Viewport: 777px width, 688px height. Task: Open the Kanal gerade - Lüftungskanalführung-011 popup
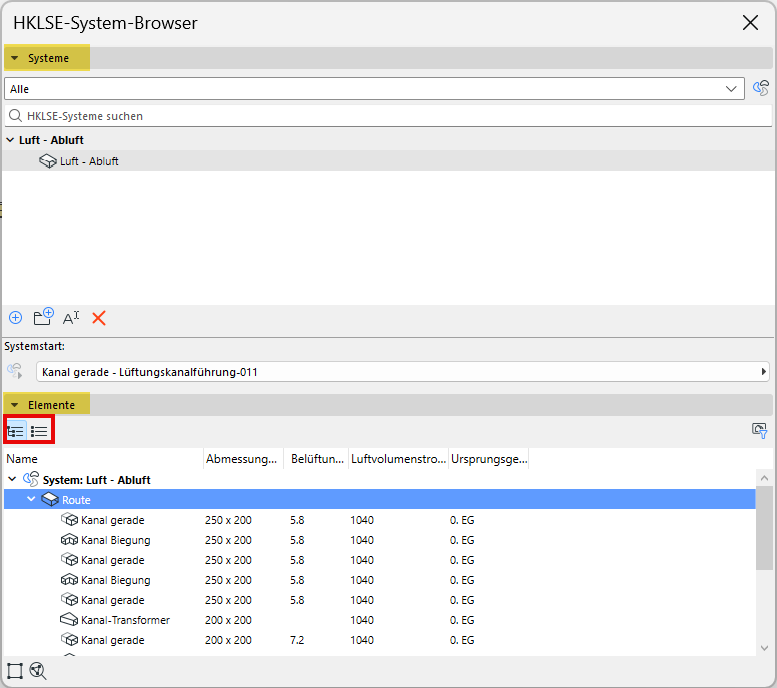tap(402, 372)
